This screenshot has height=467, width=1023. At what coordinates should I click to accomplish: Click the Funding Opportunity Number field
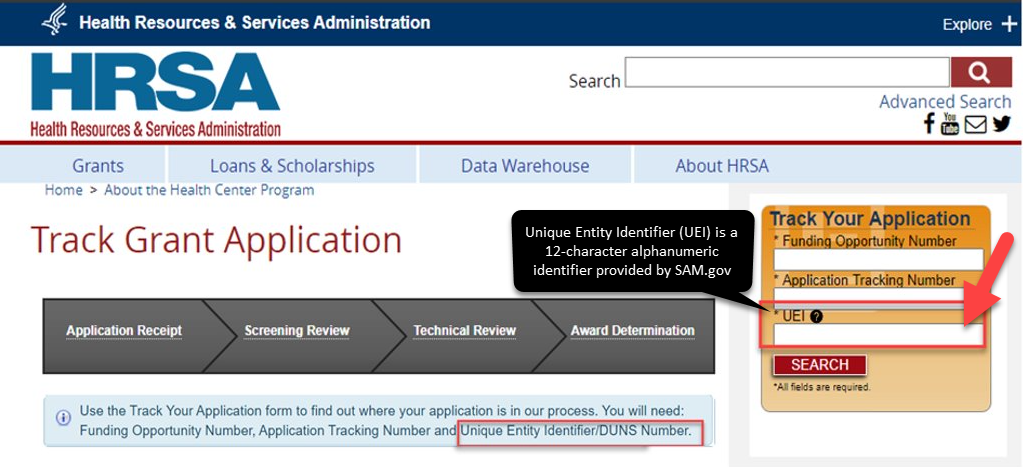tap(878, 260)
